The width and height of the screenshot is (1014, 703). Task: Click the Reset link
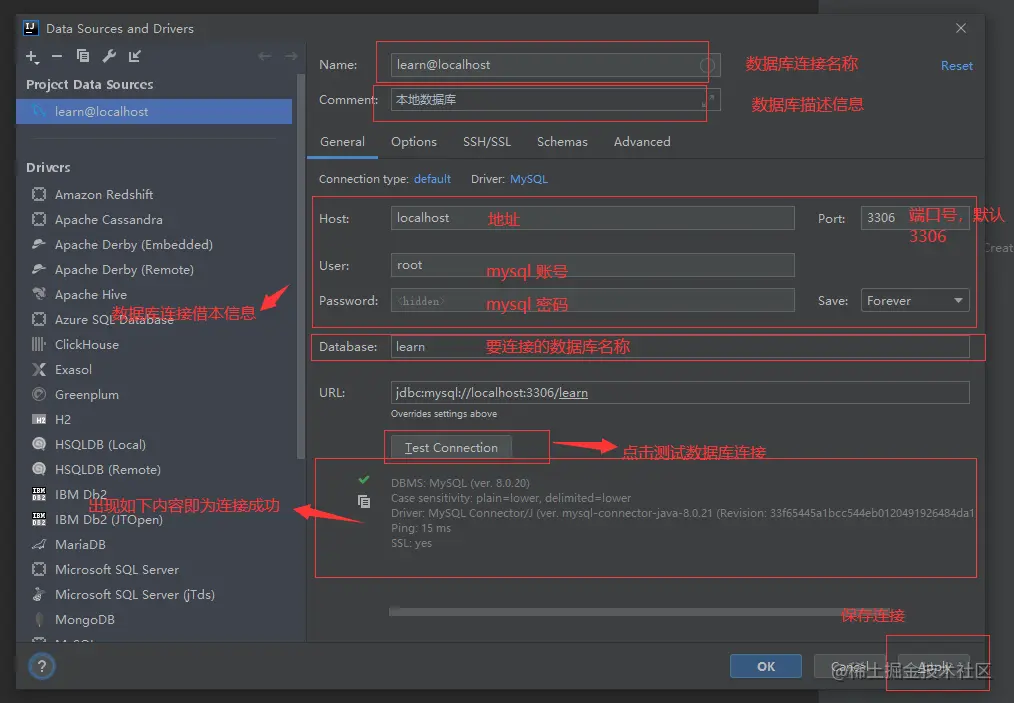tap(956, 65)
